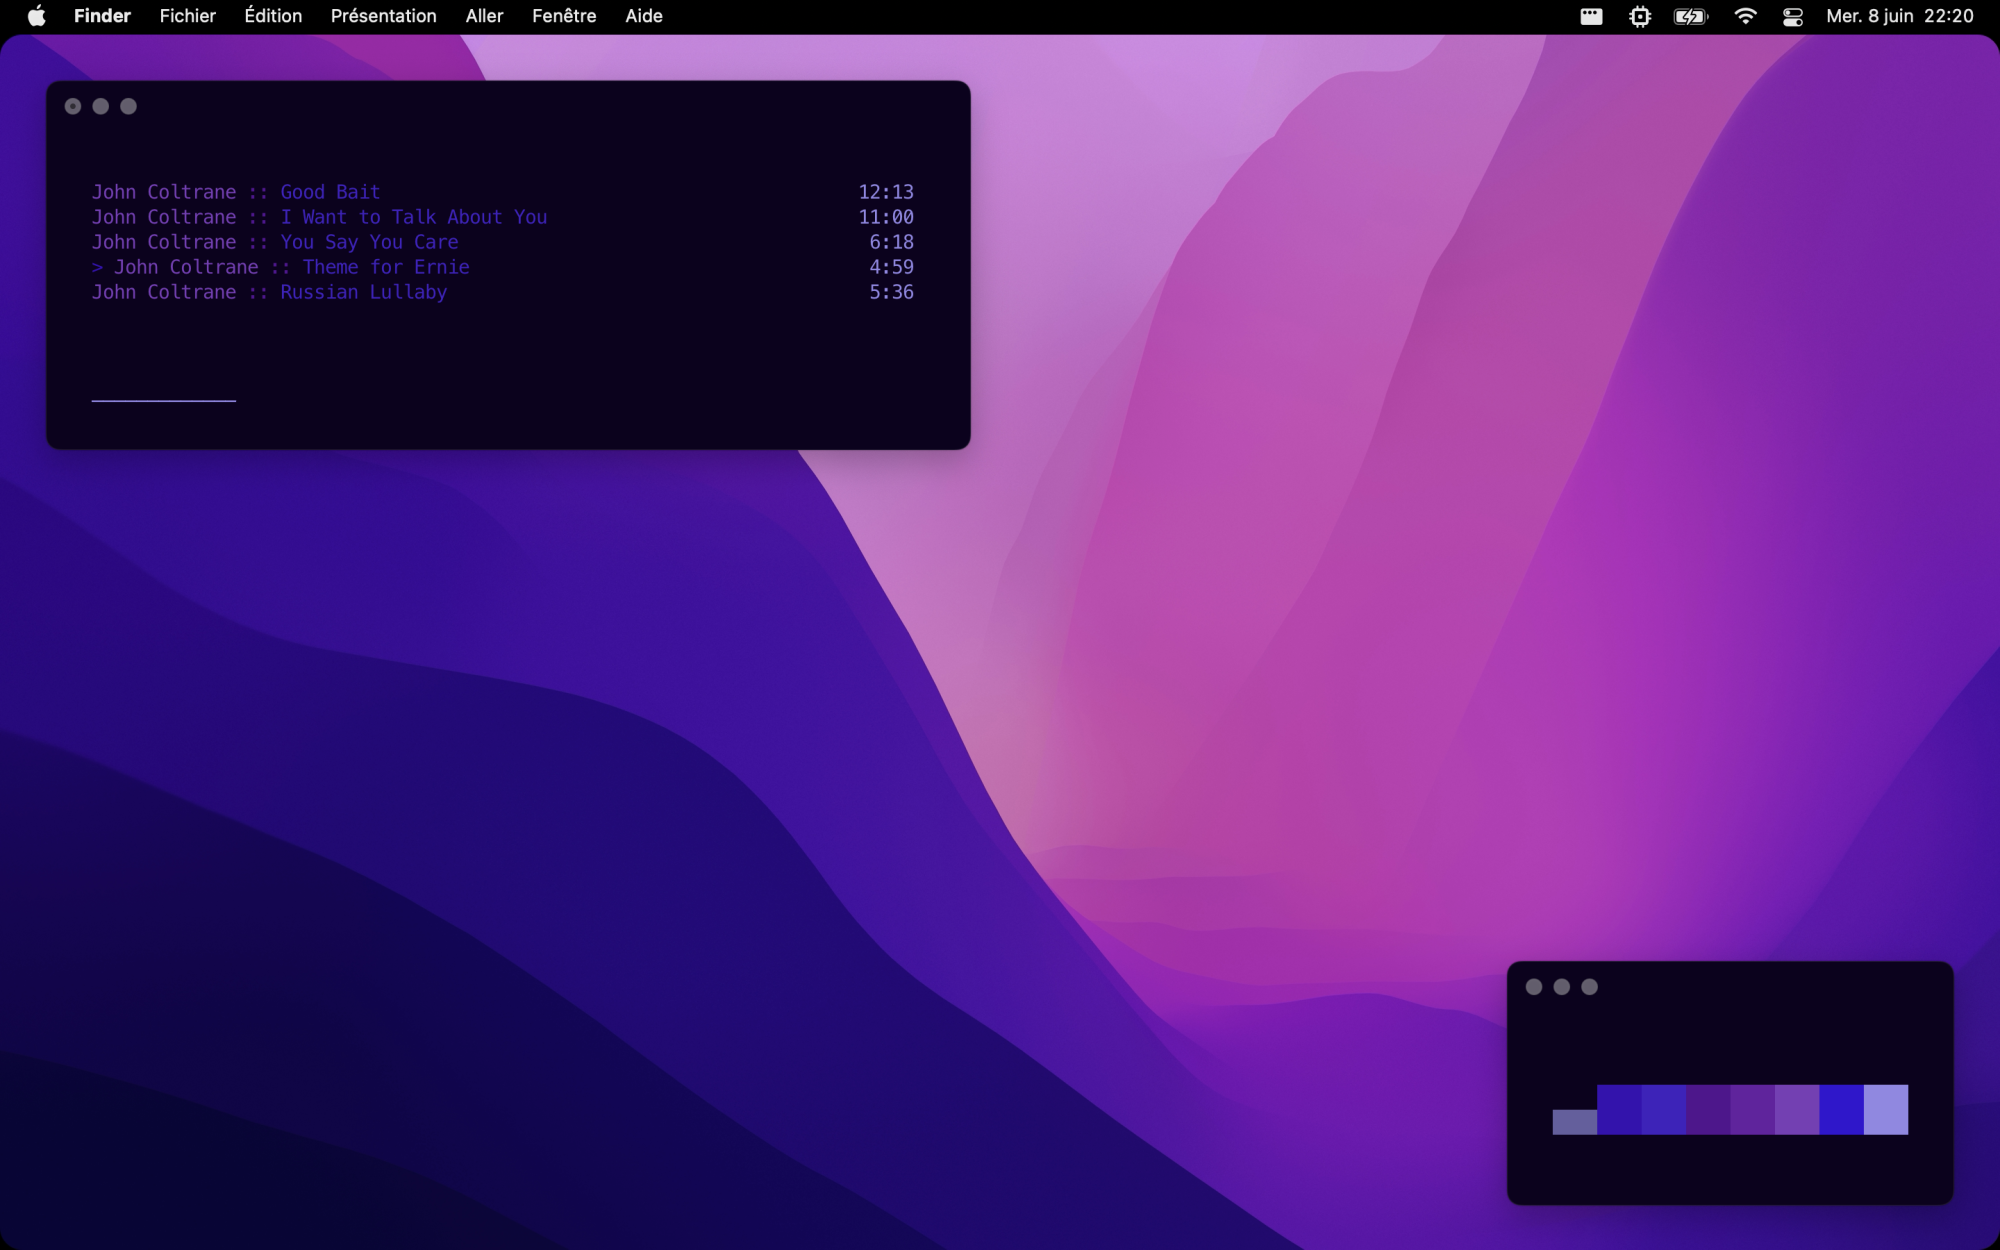Click the lightest lavender color block
The height and width of the screenshot is (1250, 2000).
1885,1109
